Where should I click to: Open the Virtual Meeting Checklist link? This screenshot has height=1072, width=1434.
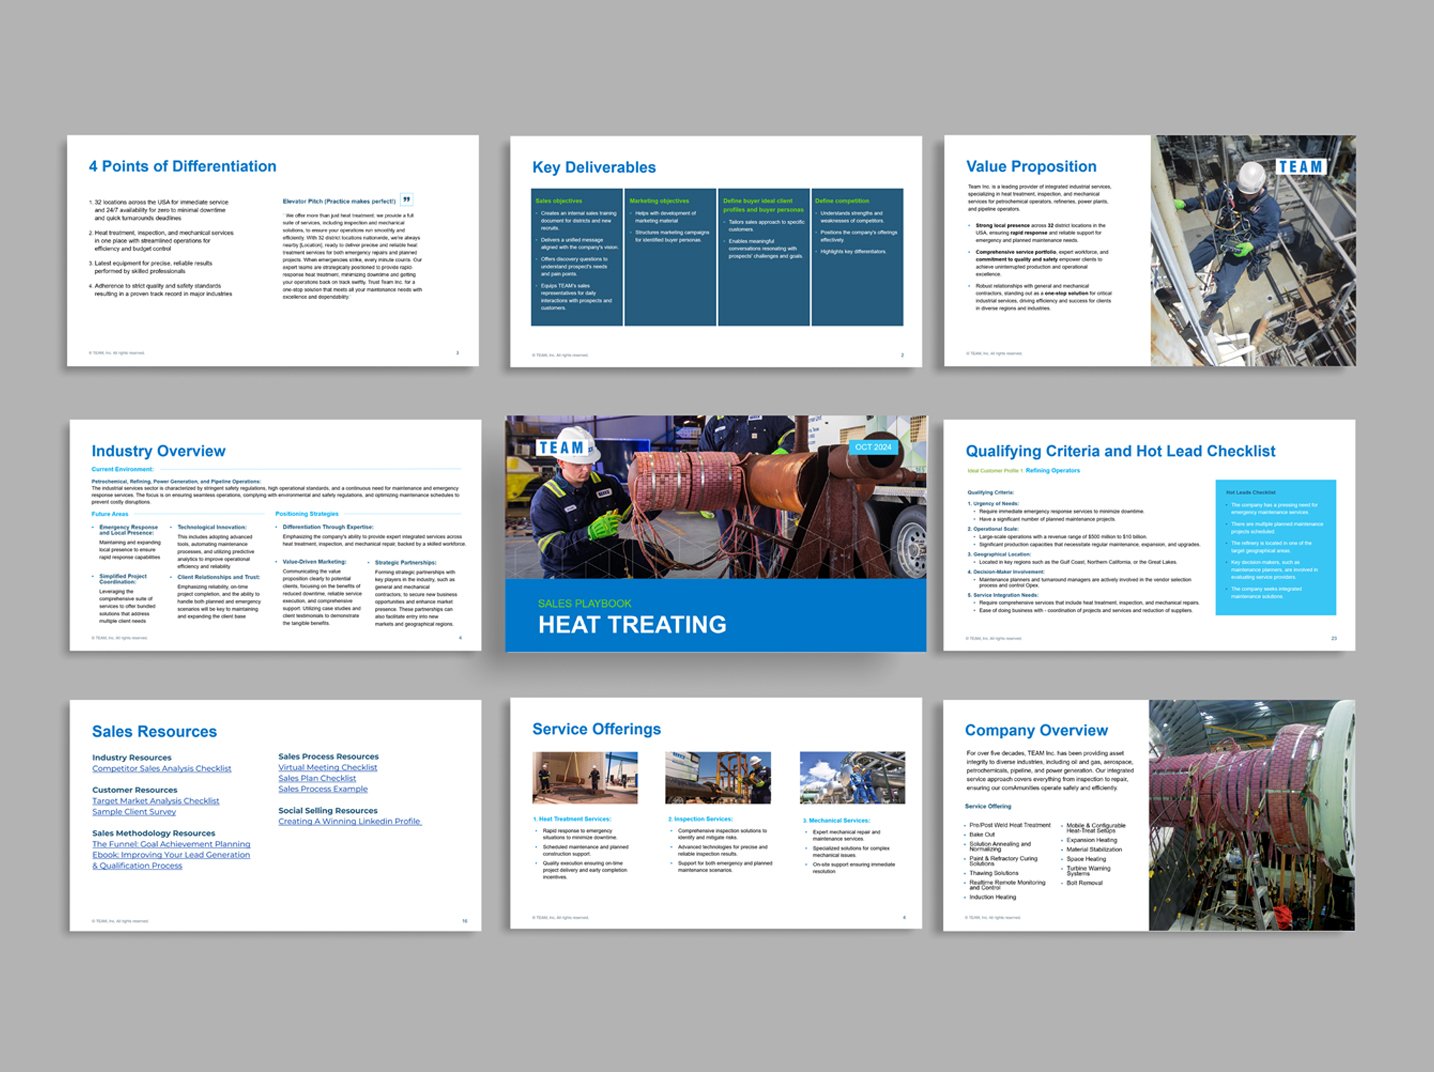click(327, 768)
